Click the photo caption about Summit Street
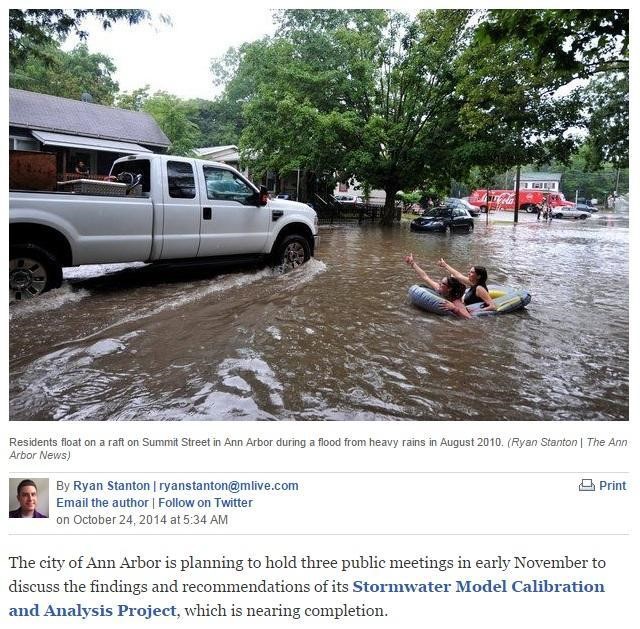Viewport: 640px width, 629px height. click(256, 442)
